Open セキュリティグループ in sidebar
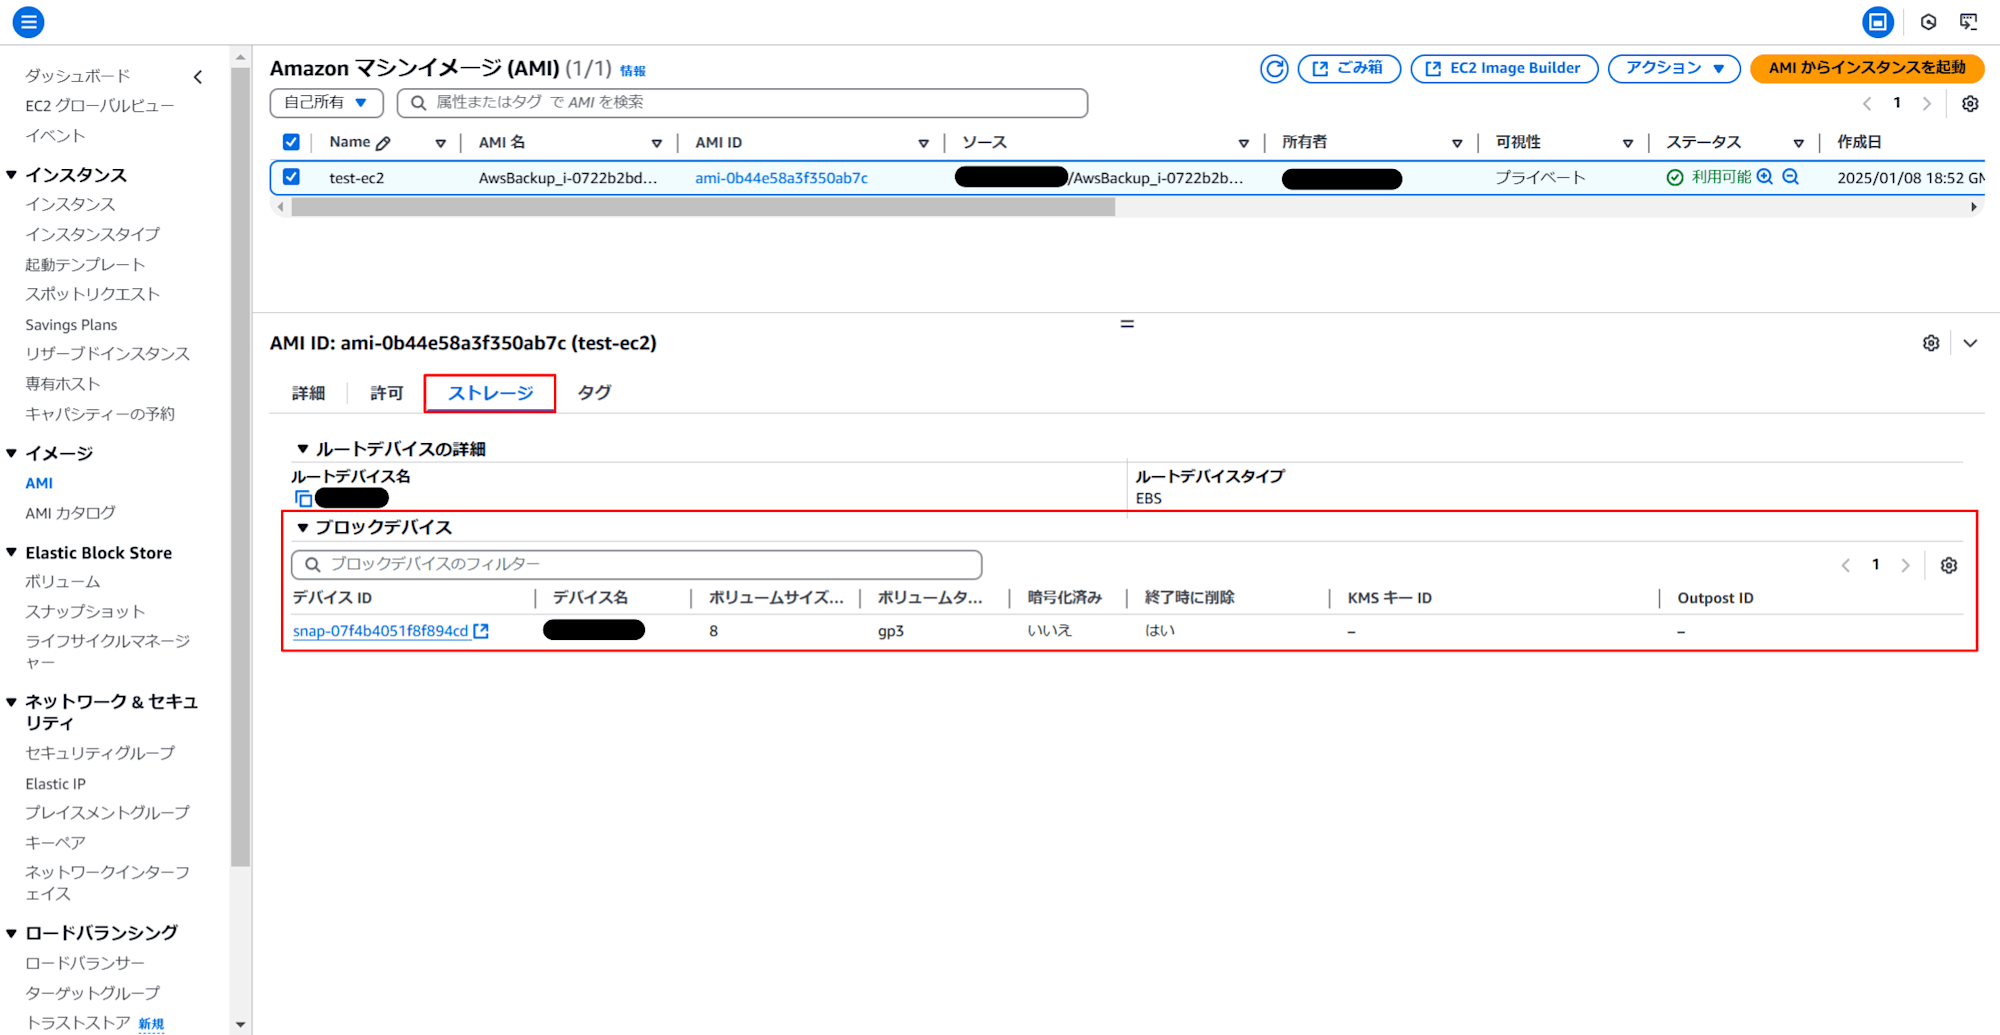This screenshot has height=1035, width=2000. pos(100,753)
